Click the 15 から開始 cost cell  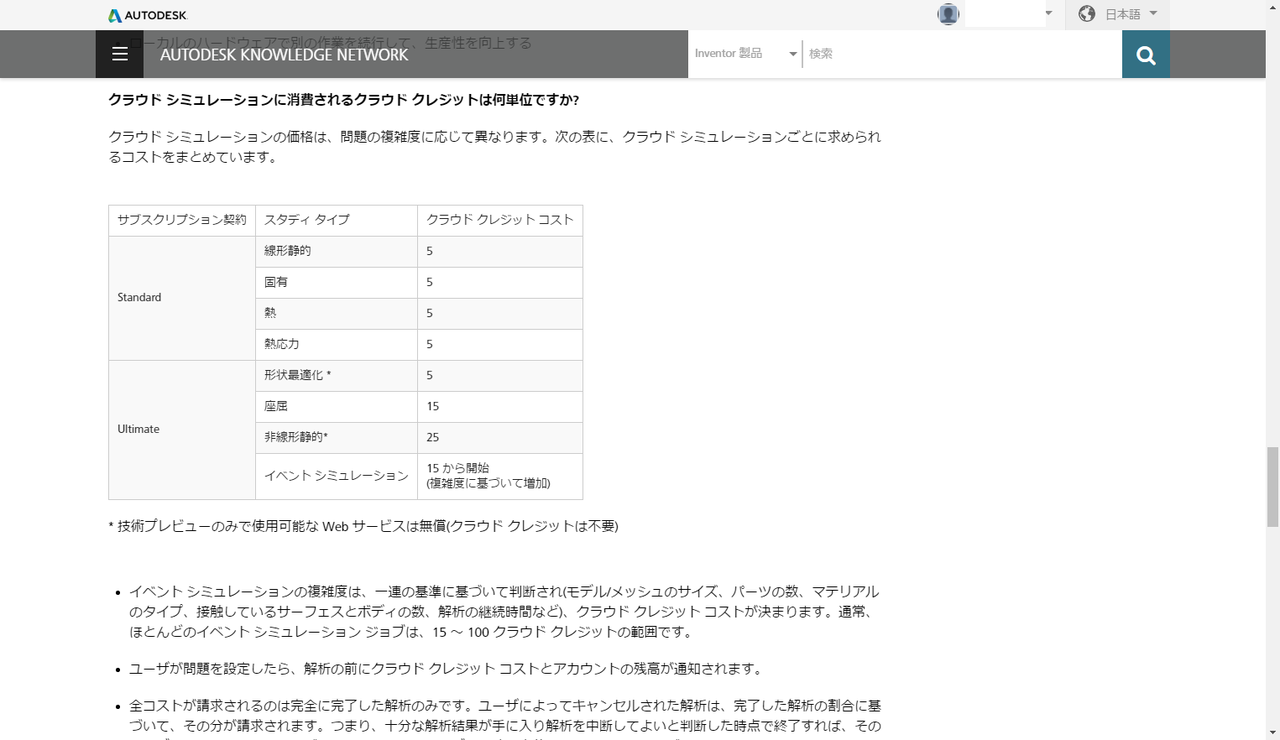coord(500,476)
